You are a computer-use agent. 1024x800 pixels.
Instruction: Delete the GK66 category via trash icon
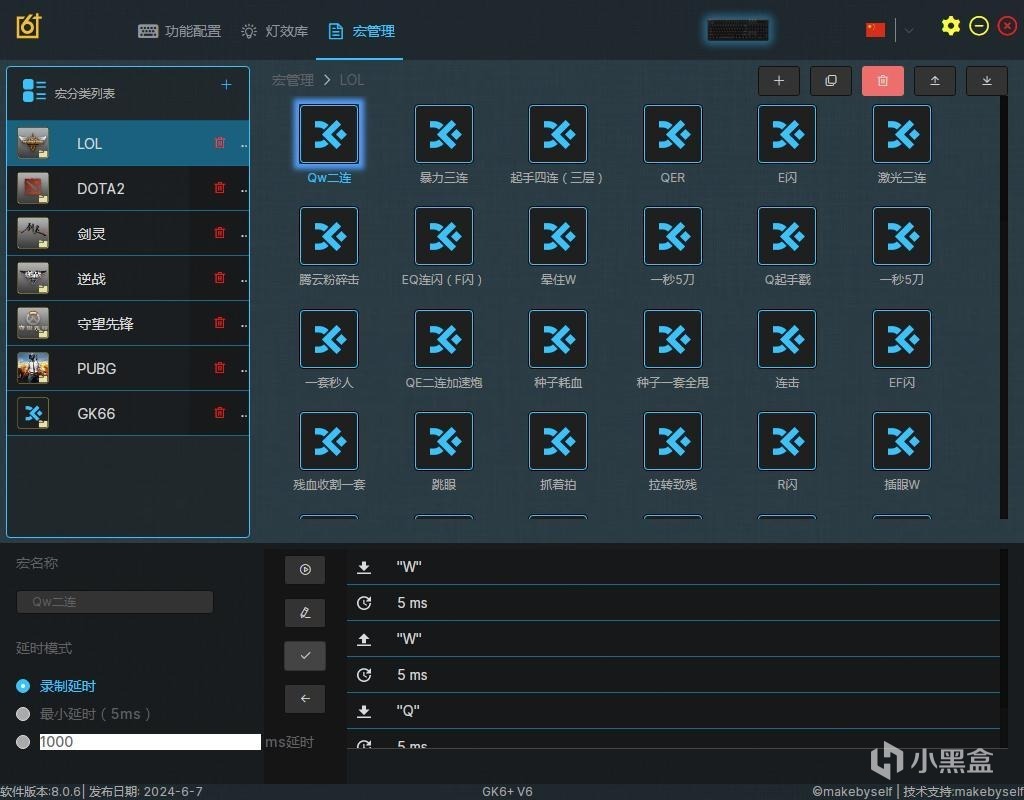click(220, 413)
